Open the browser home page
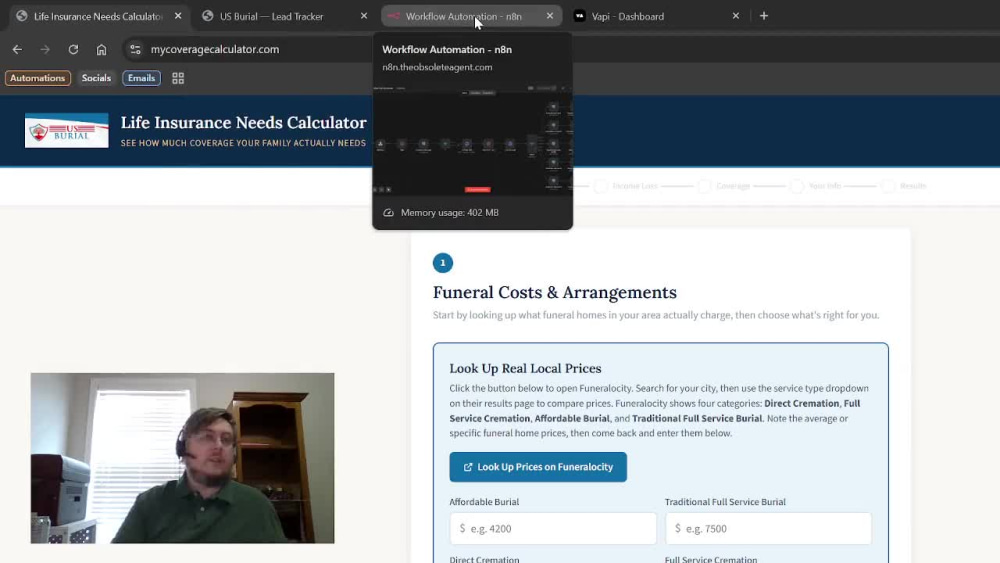This screenshot has height=563, width=1000. click(101, 49)
